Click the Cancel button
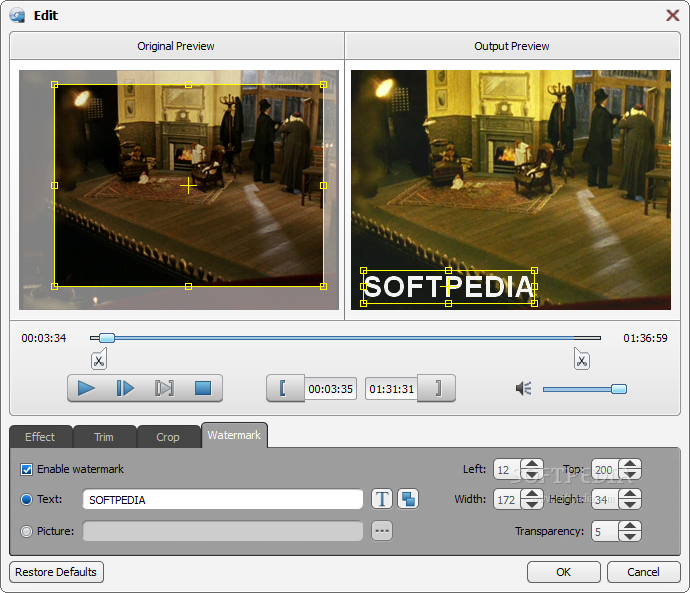Image resolution: width=690 pixels, height=593 pixels. coord(643,572)
